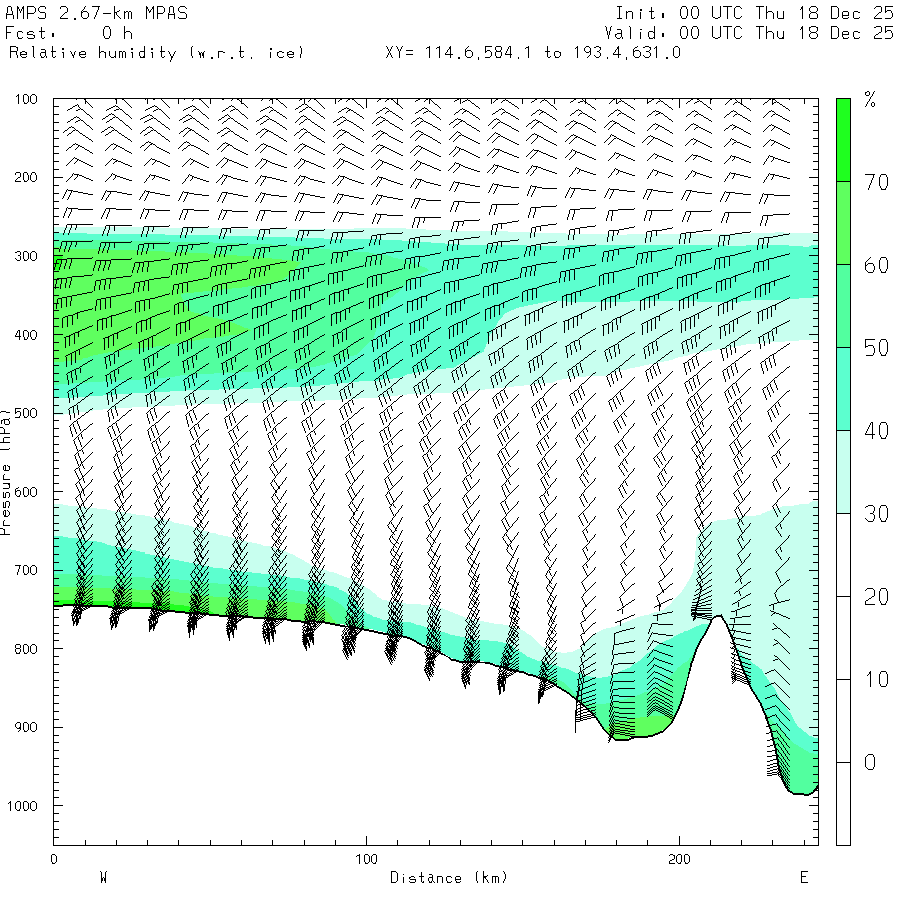Viewport: 900px width, 900px height.
Task: Click the '300' pressure axis tick label
Action: (26, 256)
